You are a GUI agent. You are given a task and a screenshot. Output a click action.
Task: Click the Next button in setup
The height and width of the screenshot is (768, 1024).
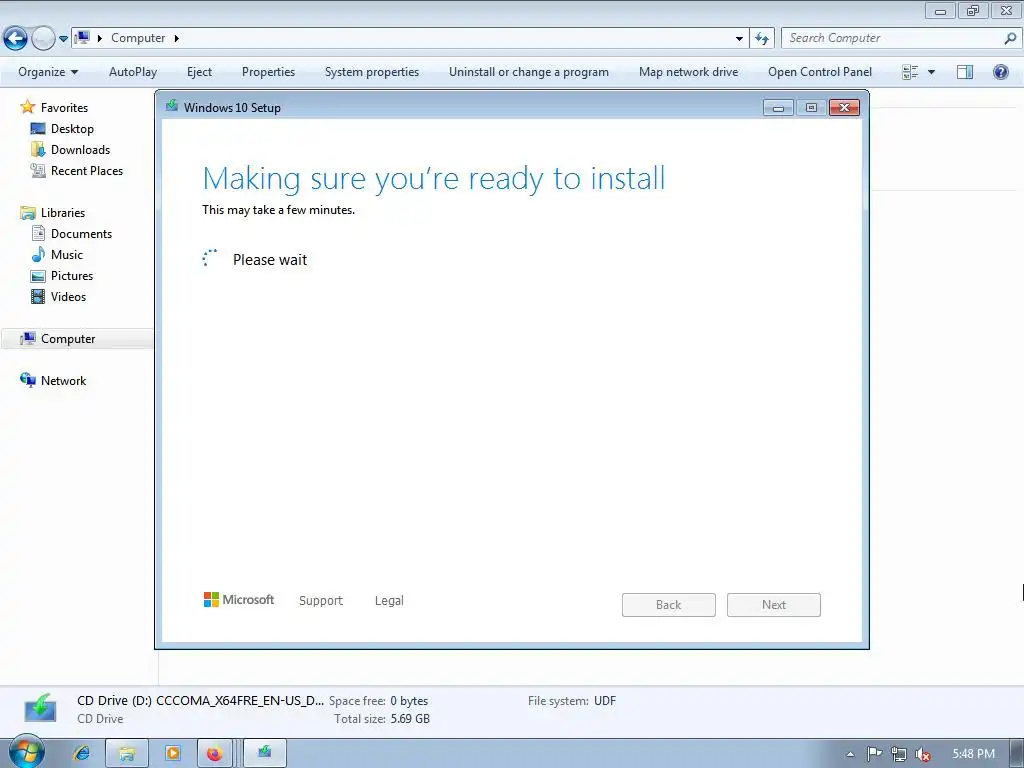tap(774, 605)
